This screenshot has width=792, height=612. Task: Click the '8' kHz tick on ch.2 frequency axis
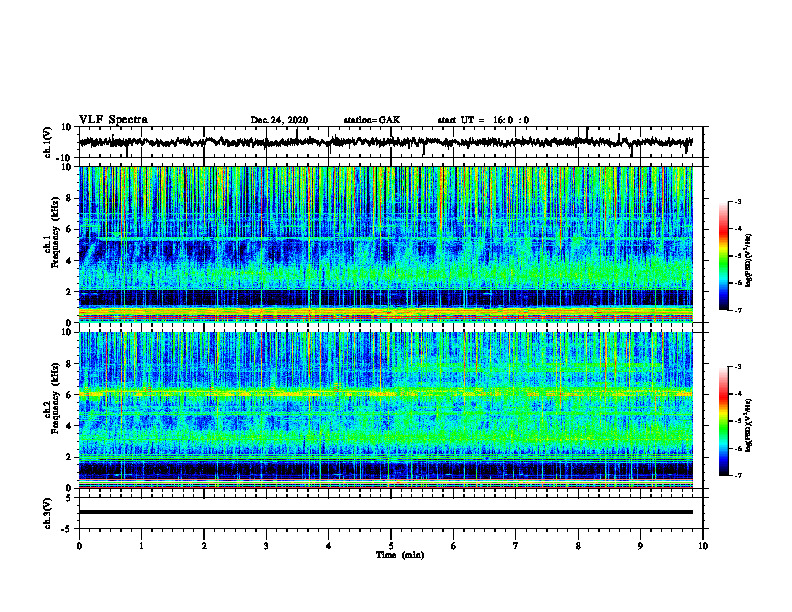pyautogui.click(x=69, y=364)
